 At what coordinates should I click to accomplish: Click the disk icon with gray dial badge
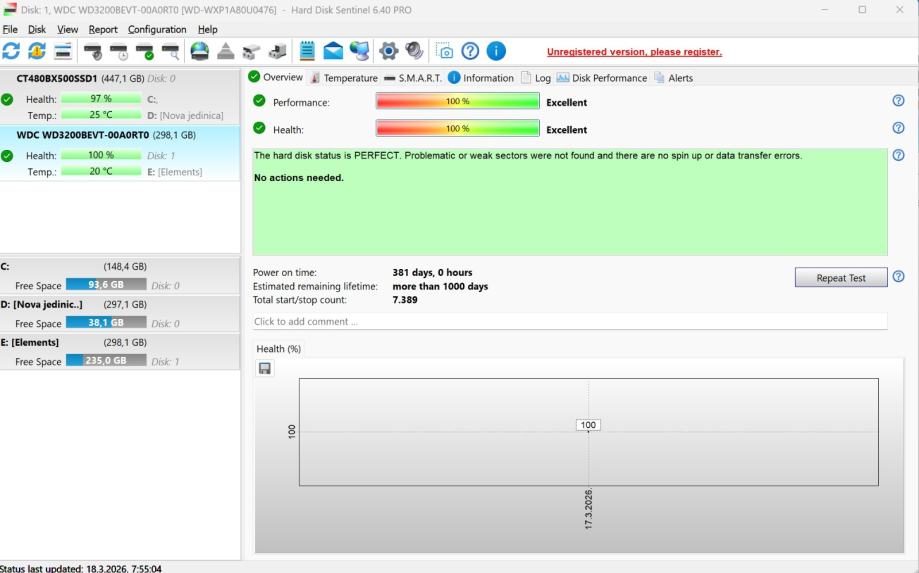(93, 52)
